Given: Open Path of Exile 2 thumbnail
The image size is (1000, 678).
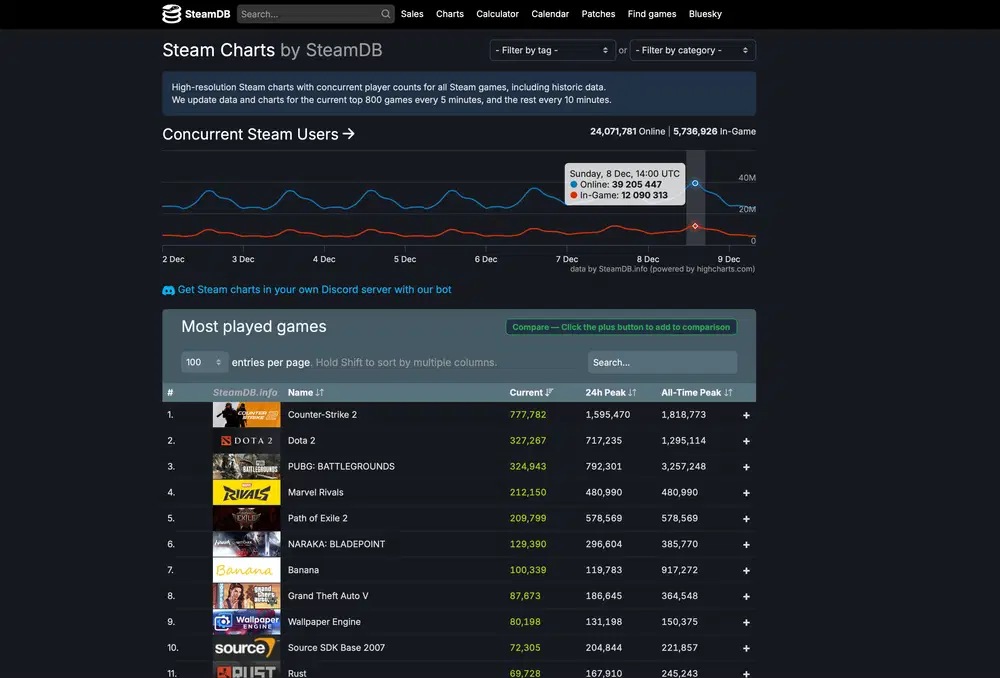Looking at the screenshot, I should pos(246,519).
